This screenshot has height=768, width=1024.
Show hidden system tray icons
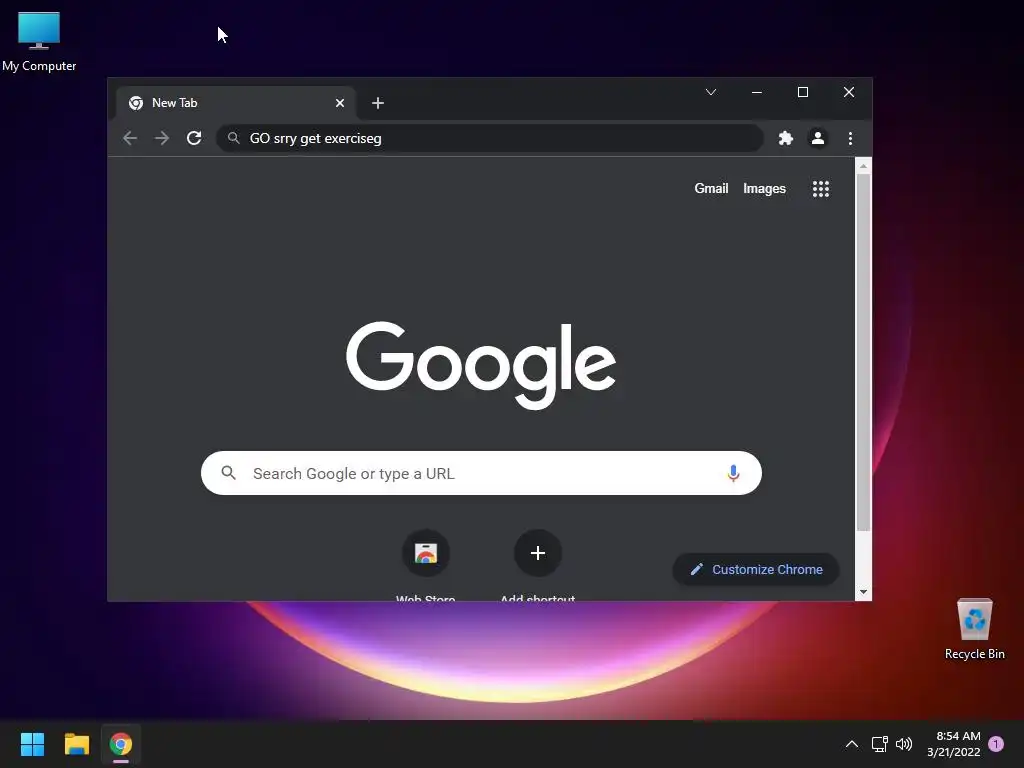coord(852,744)
